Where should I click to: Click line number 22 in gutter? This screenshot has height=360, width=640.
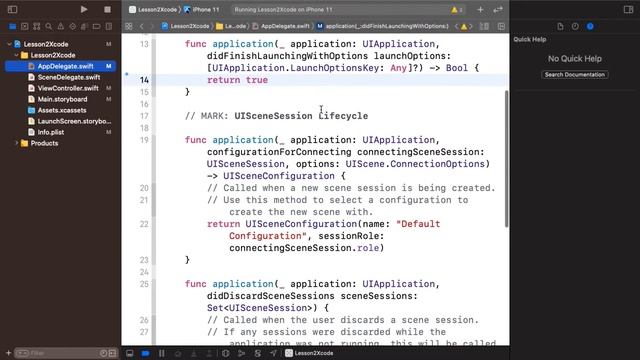[x=144, y=224]
